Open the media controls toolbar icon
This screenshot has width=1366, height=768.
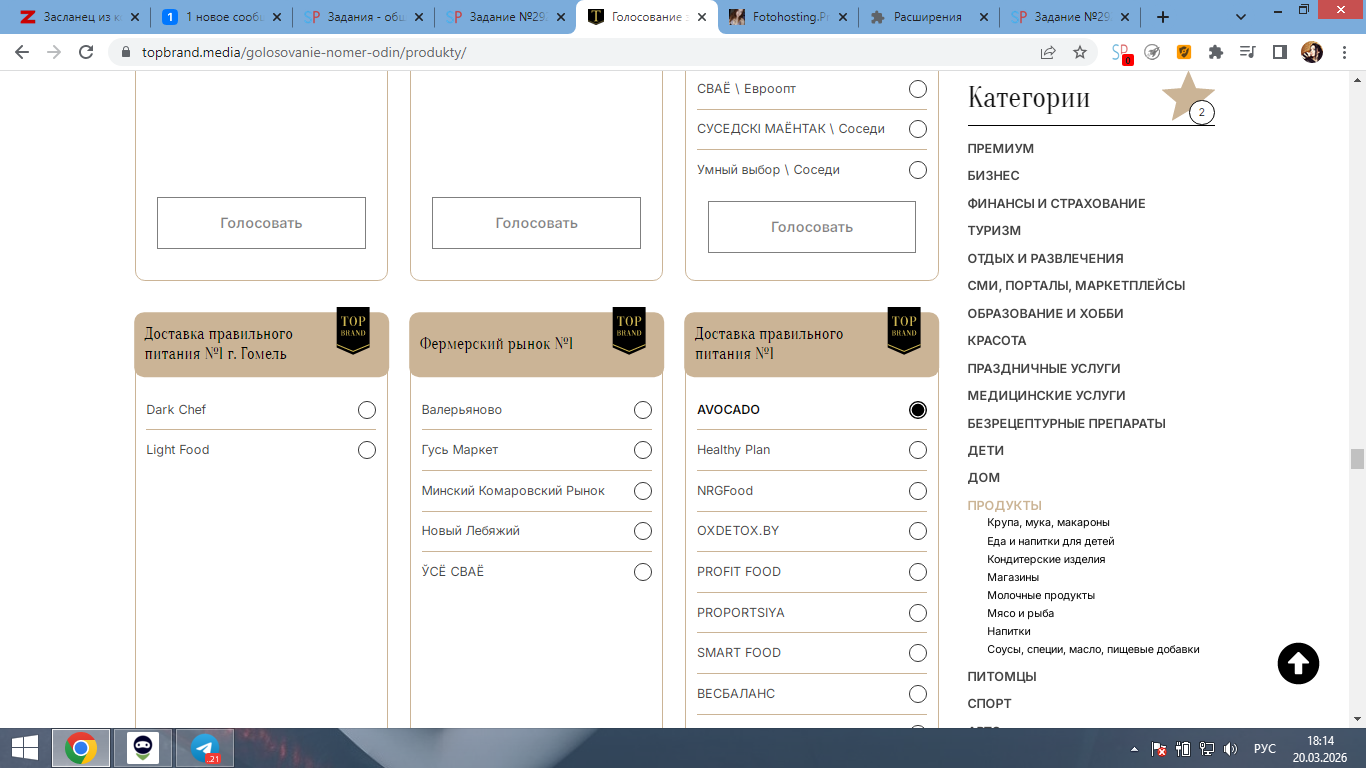[1247, 52]
